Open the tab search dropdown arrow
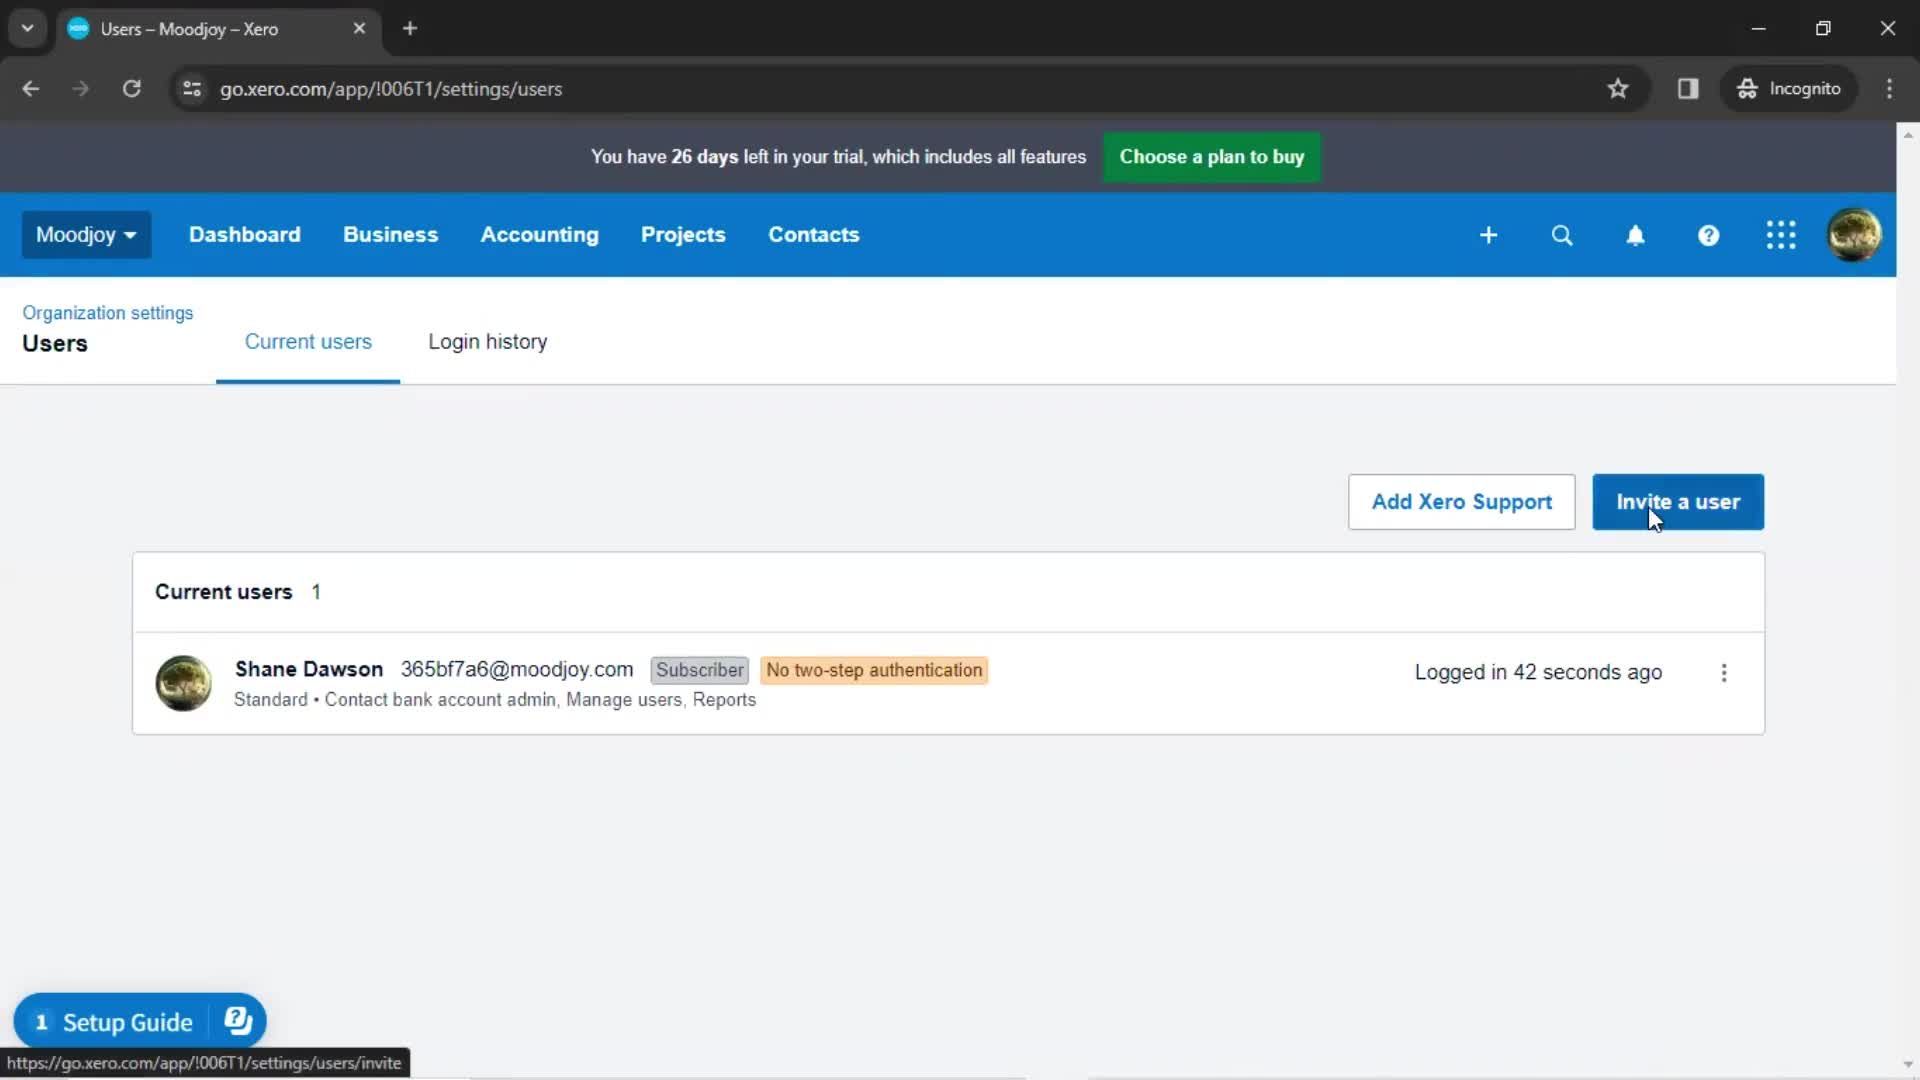Screen dimensions: 1920x1080 (28, 29)
